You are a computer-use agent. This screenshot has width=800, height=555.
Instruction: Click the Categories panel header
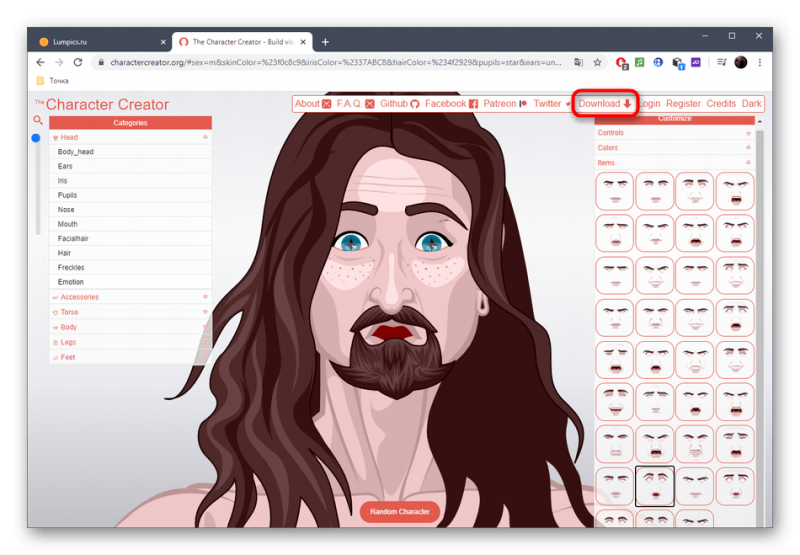[130, 123]
